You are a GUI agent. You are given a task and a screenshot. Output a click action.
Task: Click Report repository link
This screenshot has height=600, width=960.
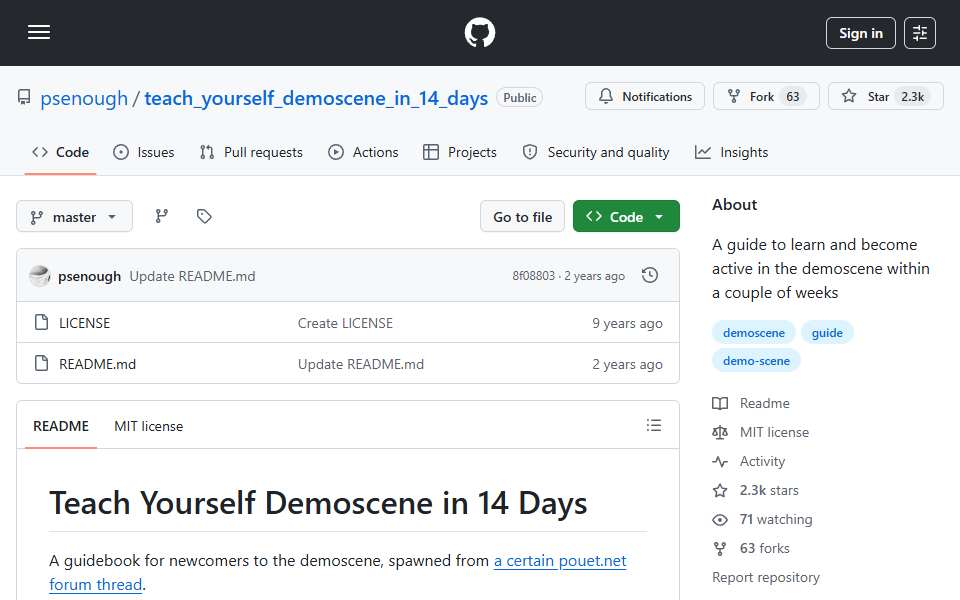(765, 577)
